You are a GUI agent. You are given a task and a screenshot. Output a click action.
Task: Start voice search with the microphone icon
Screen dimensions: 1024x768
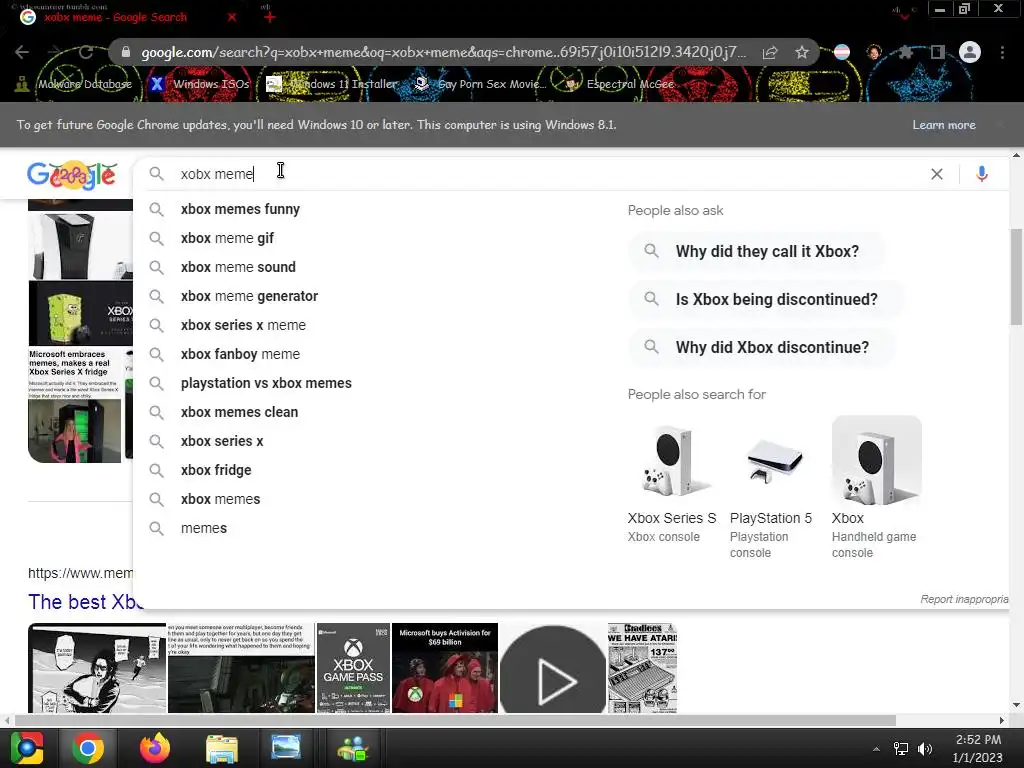coord(982,174)
